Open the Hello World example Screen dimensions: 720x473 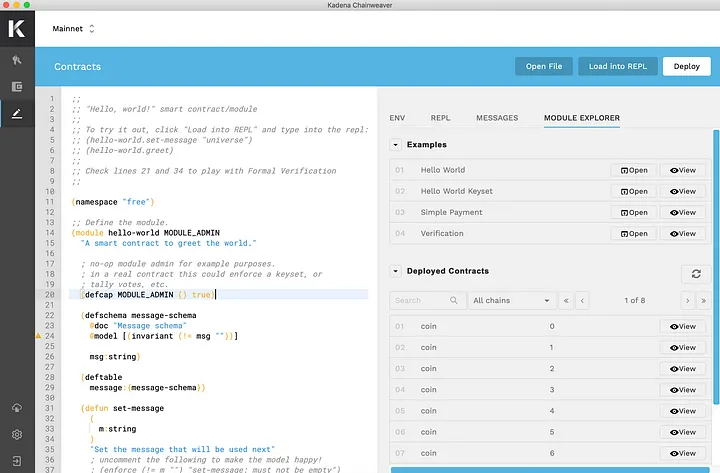(x=634, y=170)
